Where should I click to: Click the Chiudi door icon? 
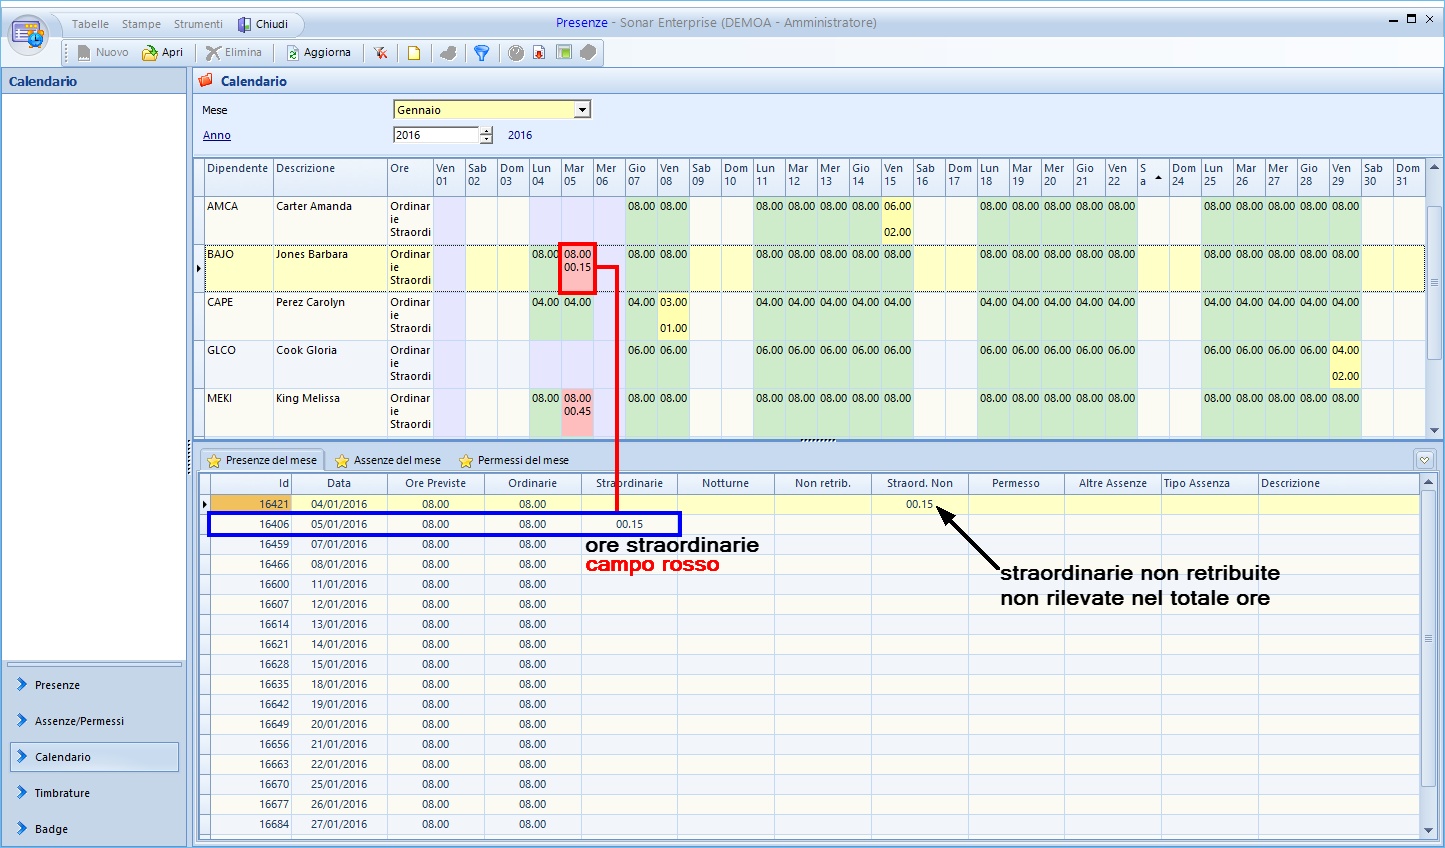coord(245,24)
